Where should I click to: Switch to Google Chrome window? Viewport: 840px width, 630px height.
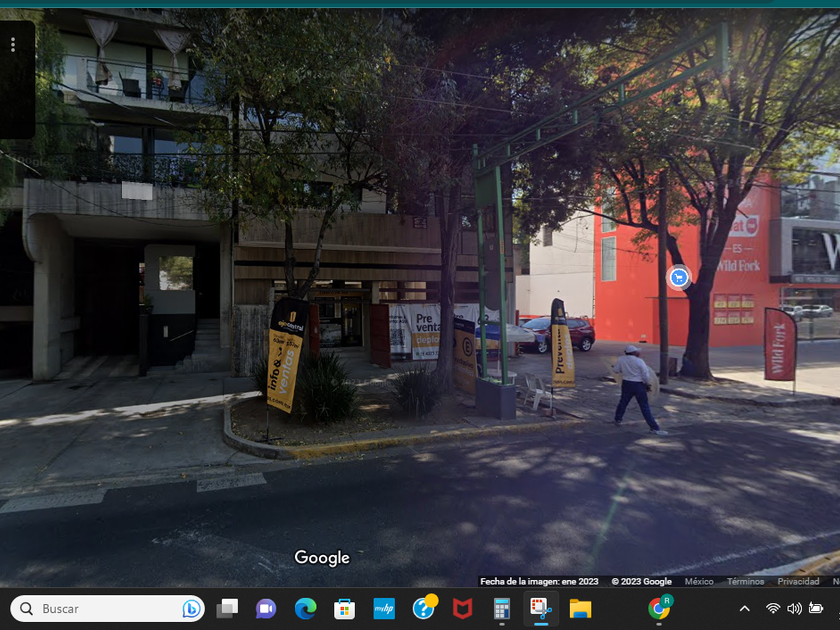click(x=659, y=608)
